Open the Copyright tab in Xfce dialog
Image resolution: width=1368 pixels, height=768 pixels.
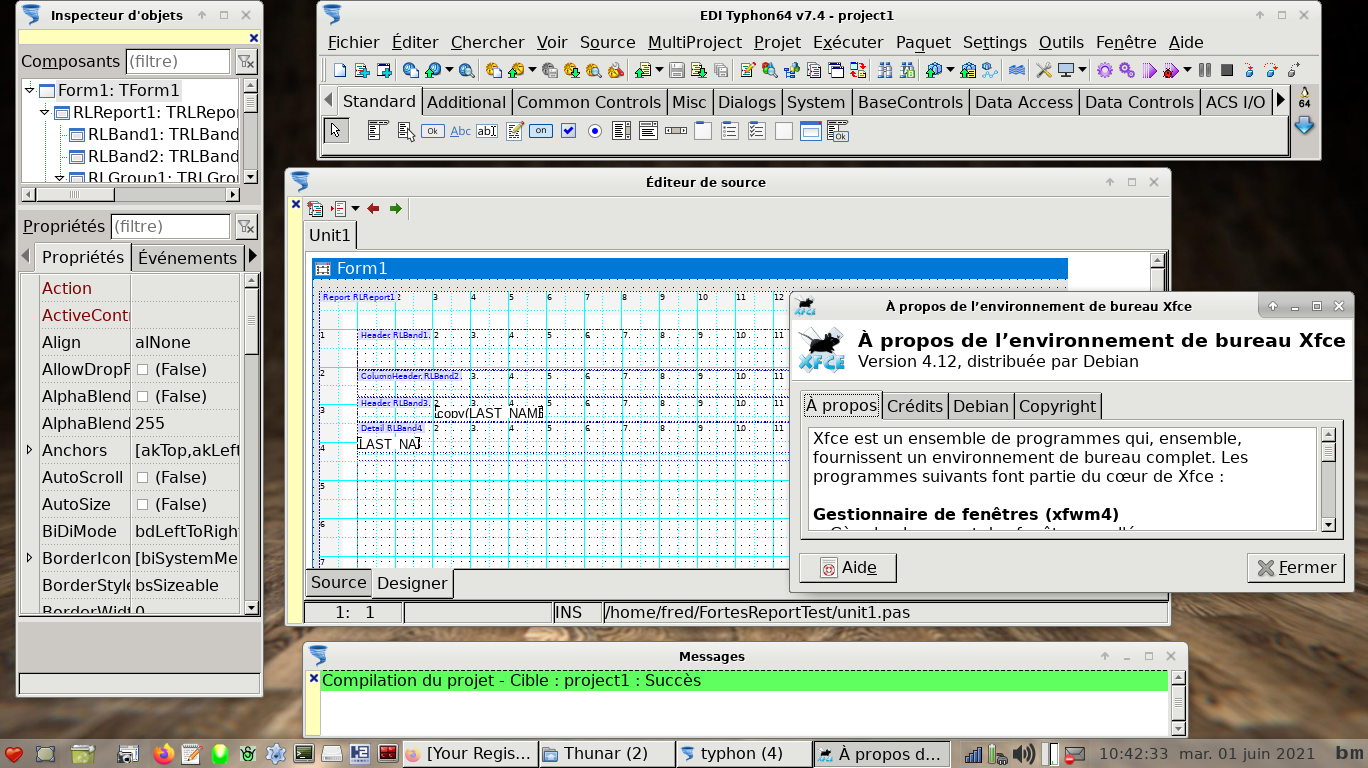coord(1057,405)
